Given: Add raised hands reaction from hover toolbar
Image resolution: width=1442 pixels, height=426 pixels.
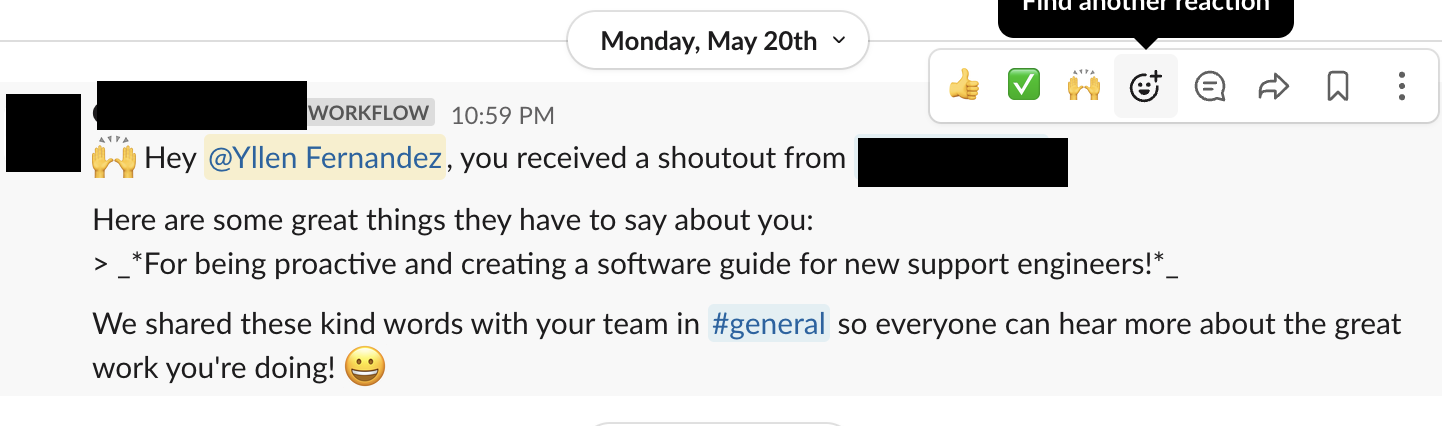Looking at the screenshot, I should [x=1083, y=87].
